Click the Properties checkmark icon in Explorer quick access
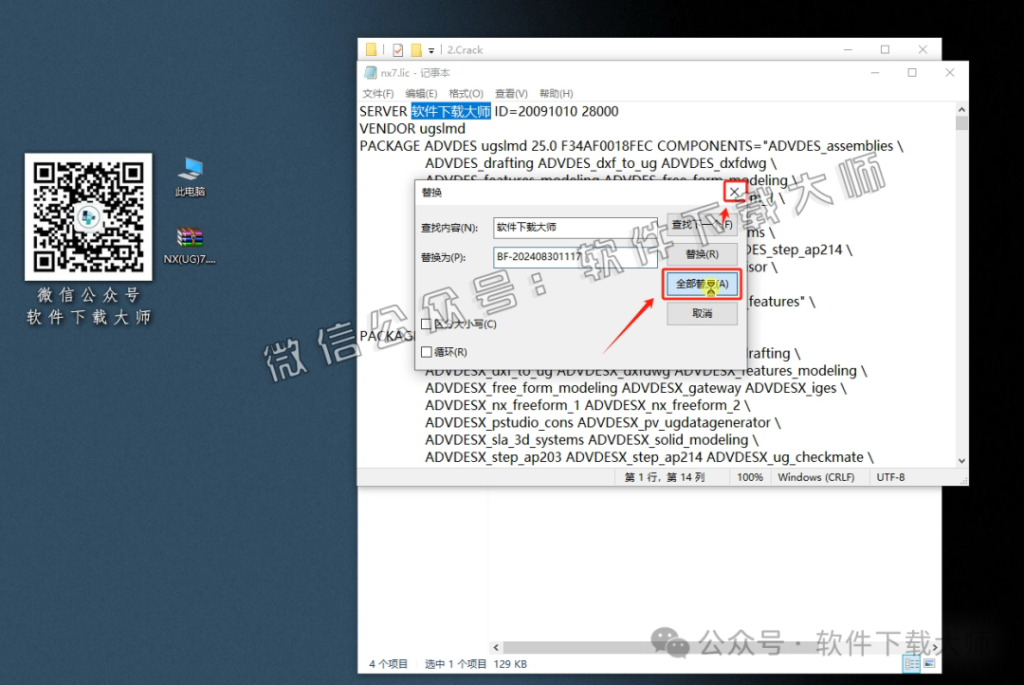The width and height of the screenshot is (1024, 685). (397, 49)
